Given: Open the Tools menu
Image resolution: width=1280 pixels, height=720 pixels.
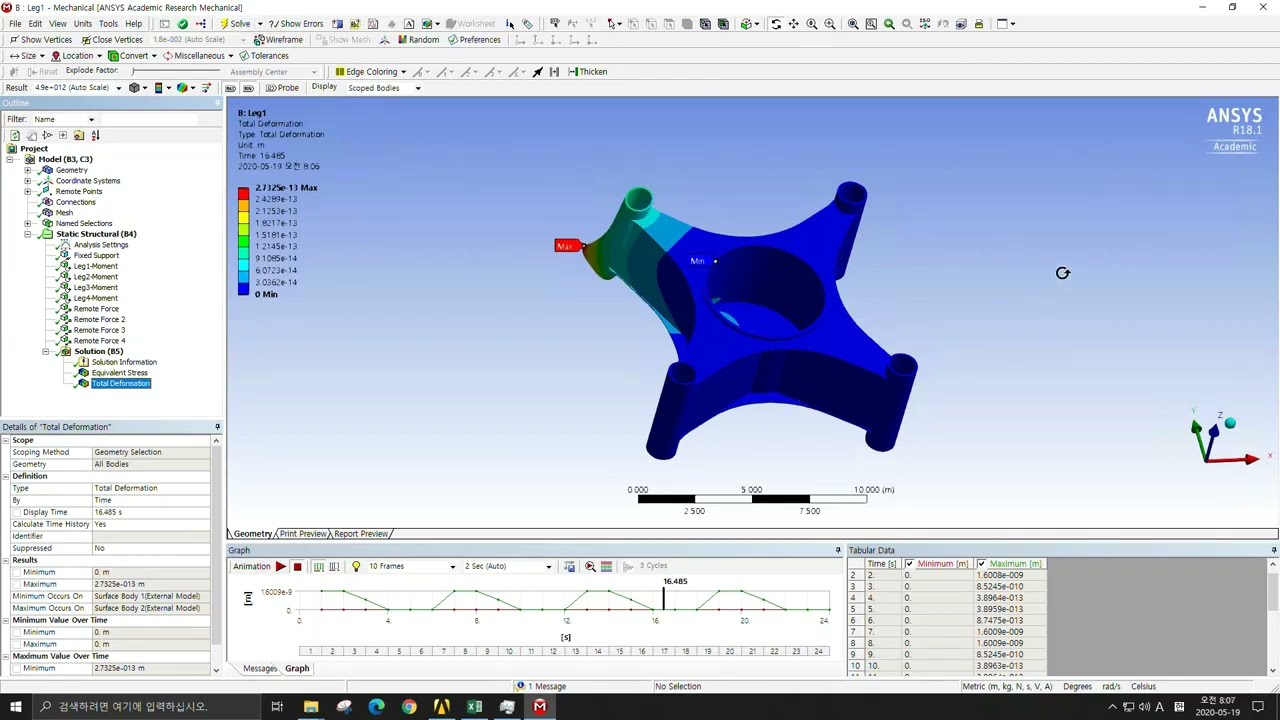Looking at the screenshot, I should tap(108, 24).
